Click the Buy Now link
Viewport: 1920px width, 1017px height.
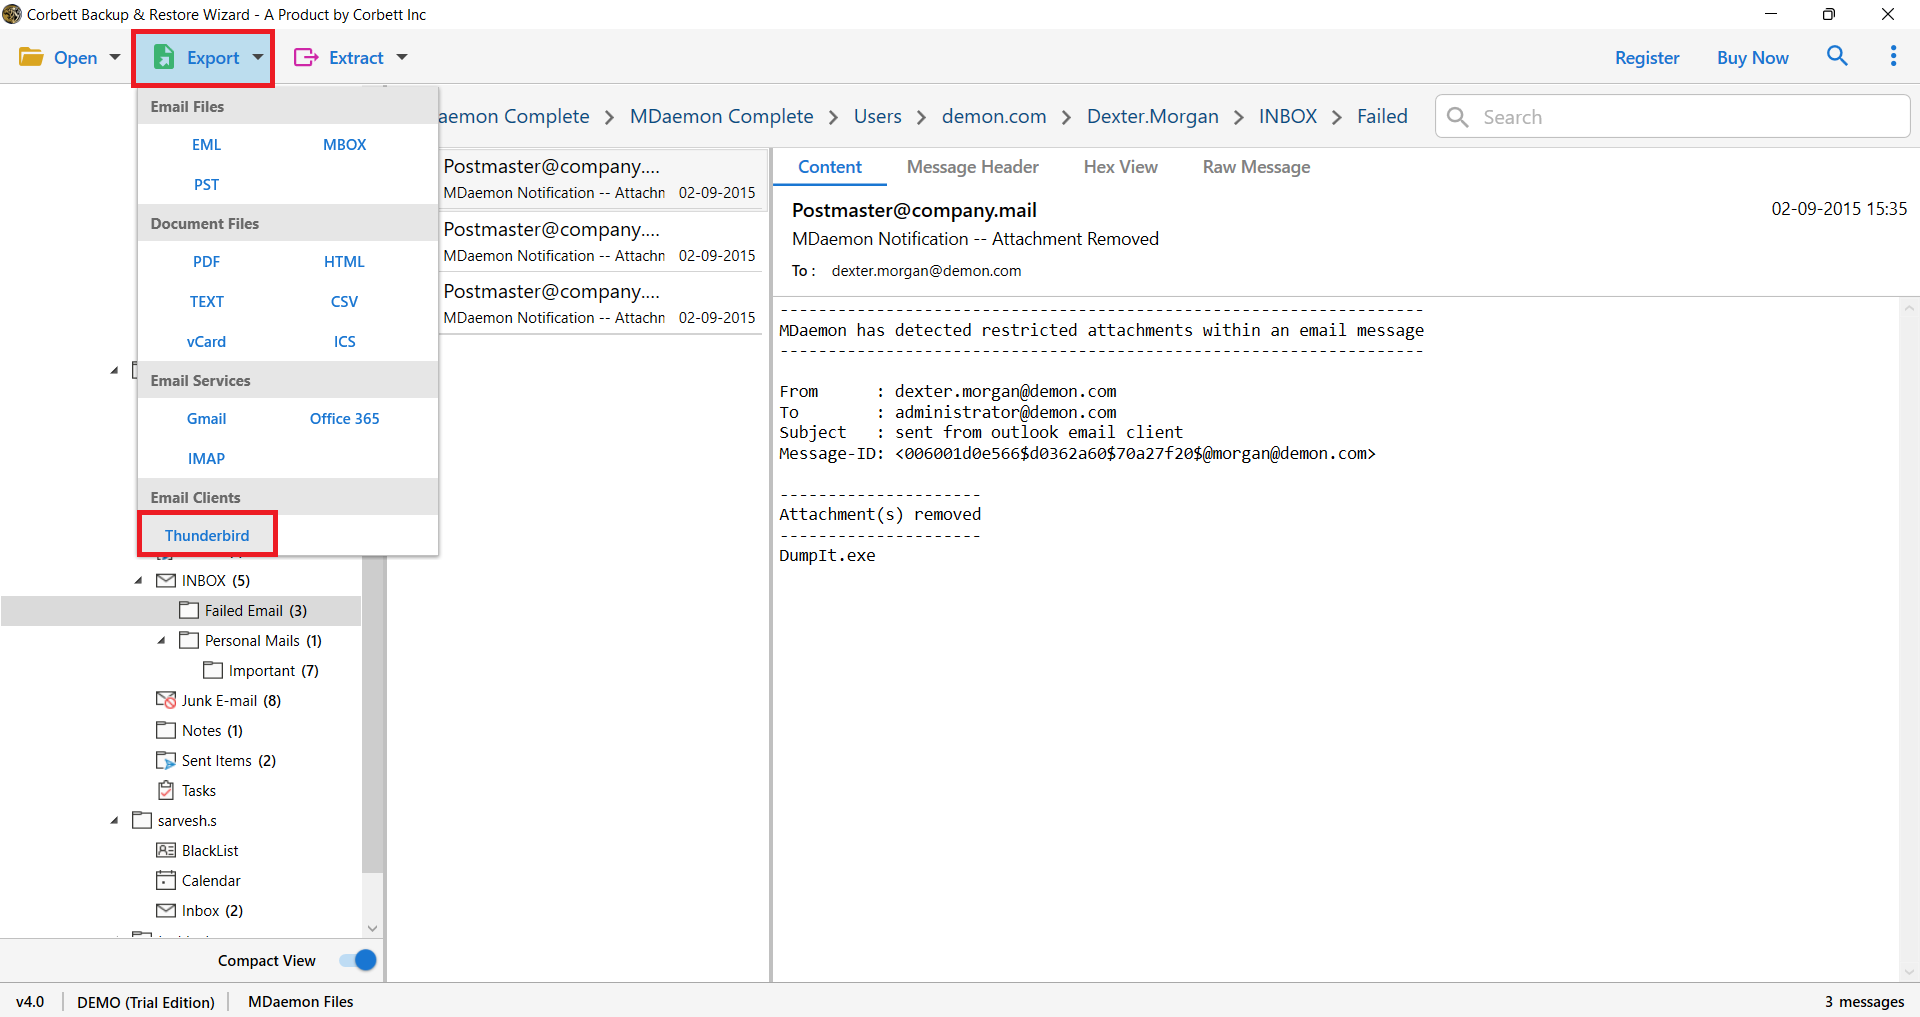pyautogui.click(x=1752, y=57)
